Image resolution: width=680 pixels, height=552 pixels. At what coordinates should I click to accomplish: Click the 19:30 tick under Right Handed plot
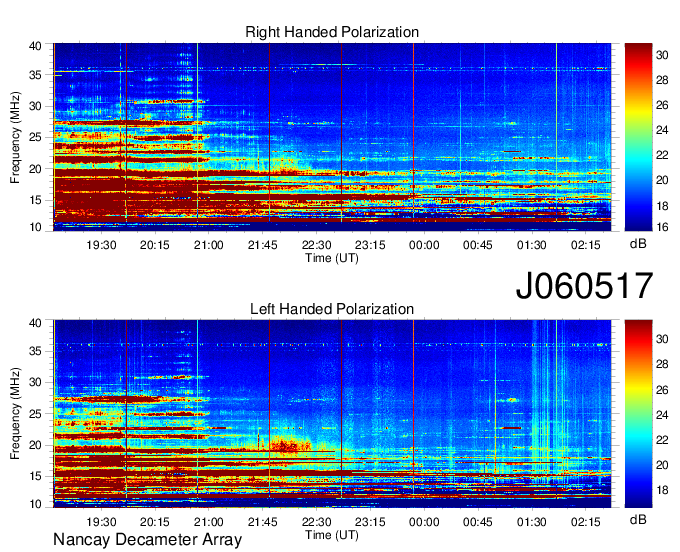click(101, 245)
